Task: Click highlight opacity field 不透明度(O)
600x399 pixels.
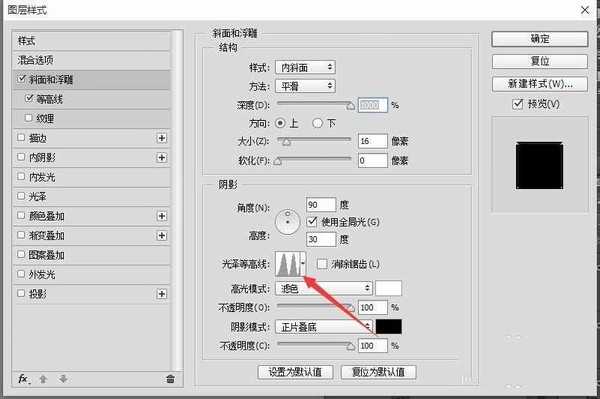Action: [x=373, y=308]
